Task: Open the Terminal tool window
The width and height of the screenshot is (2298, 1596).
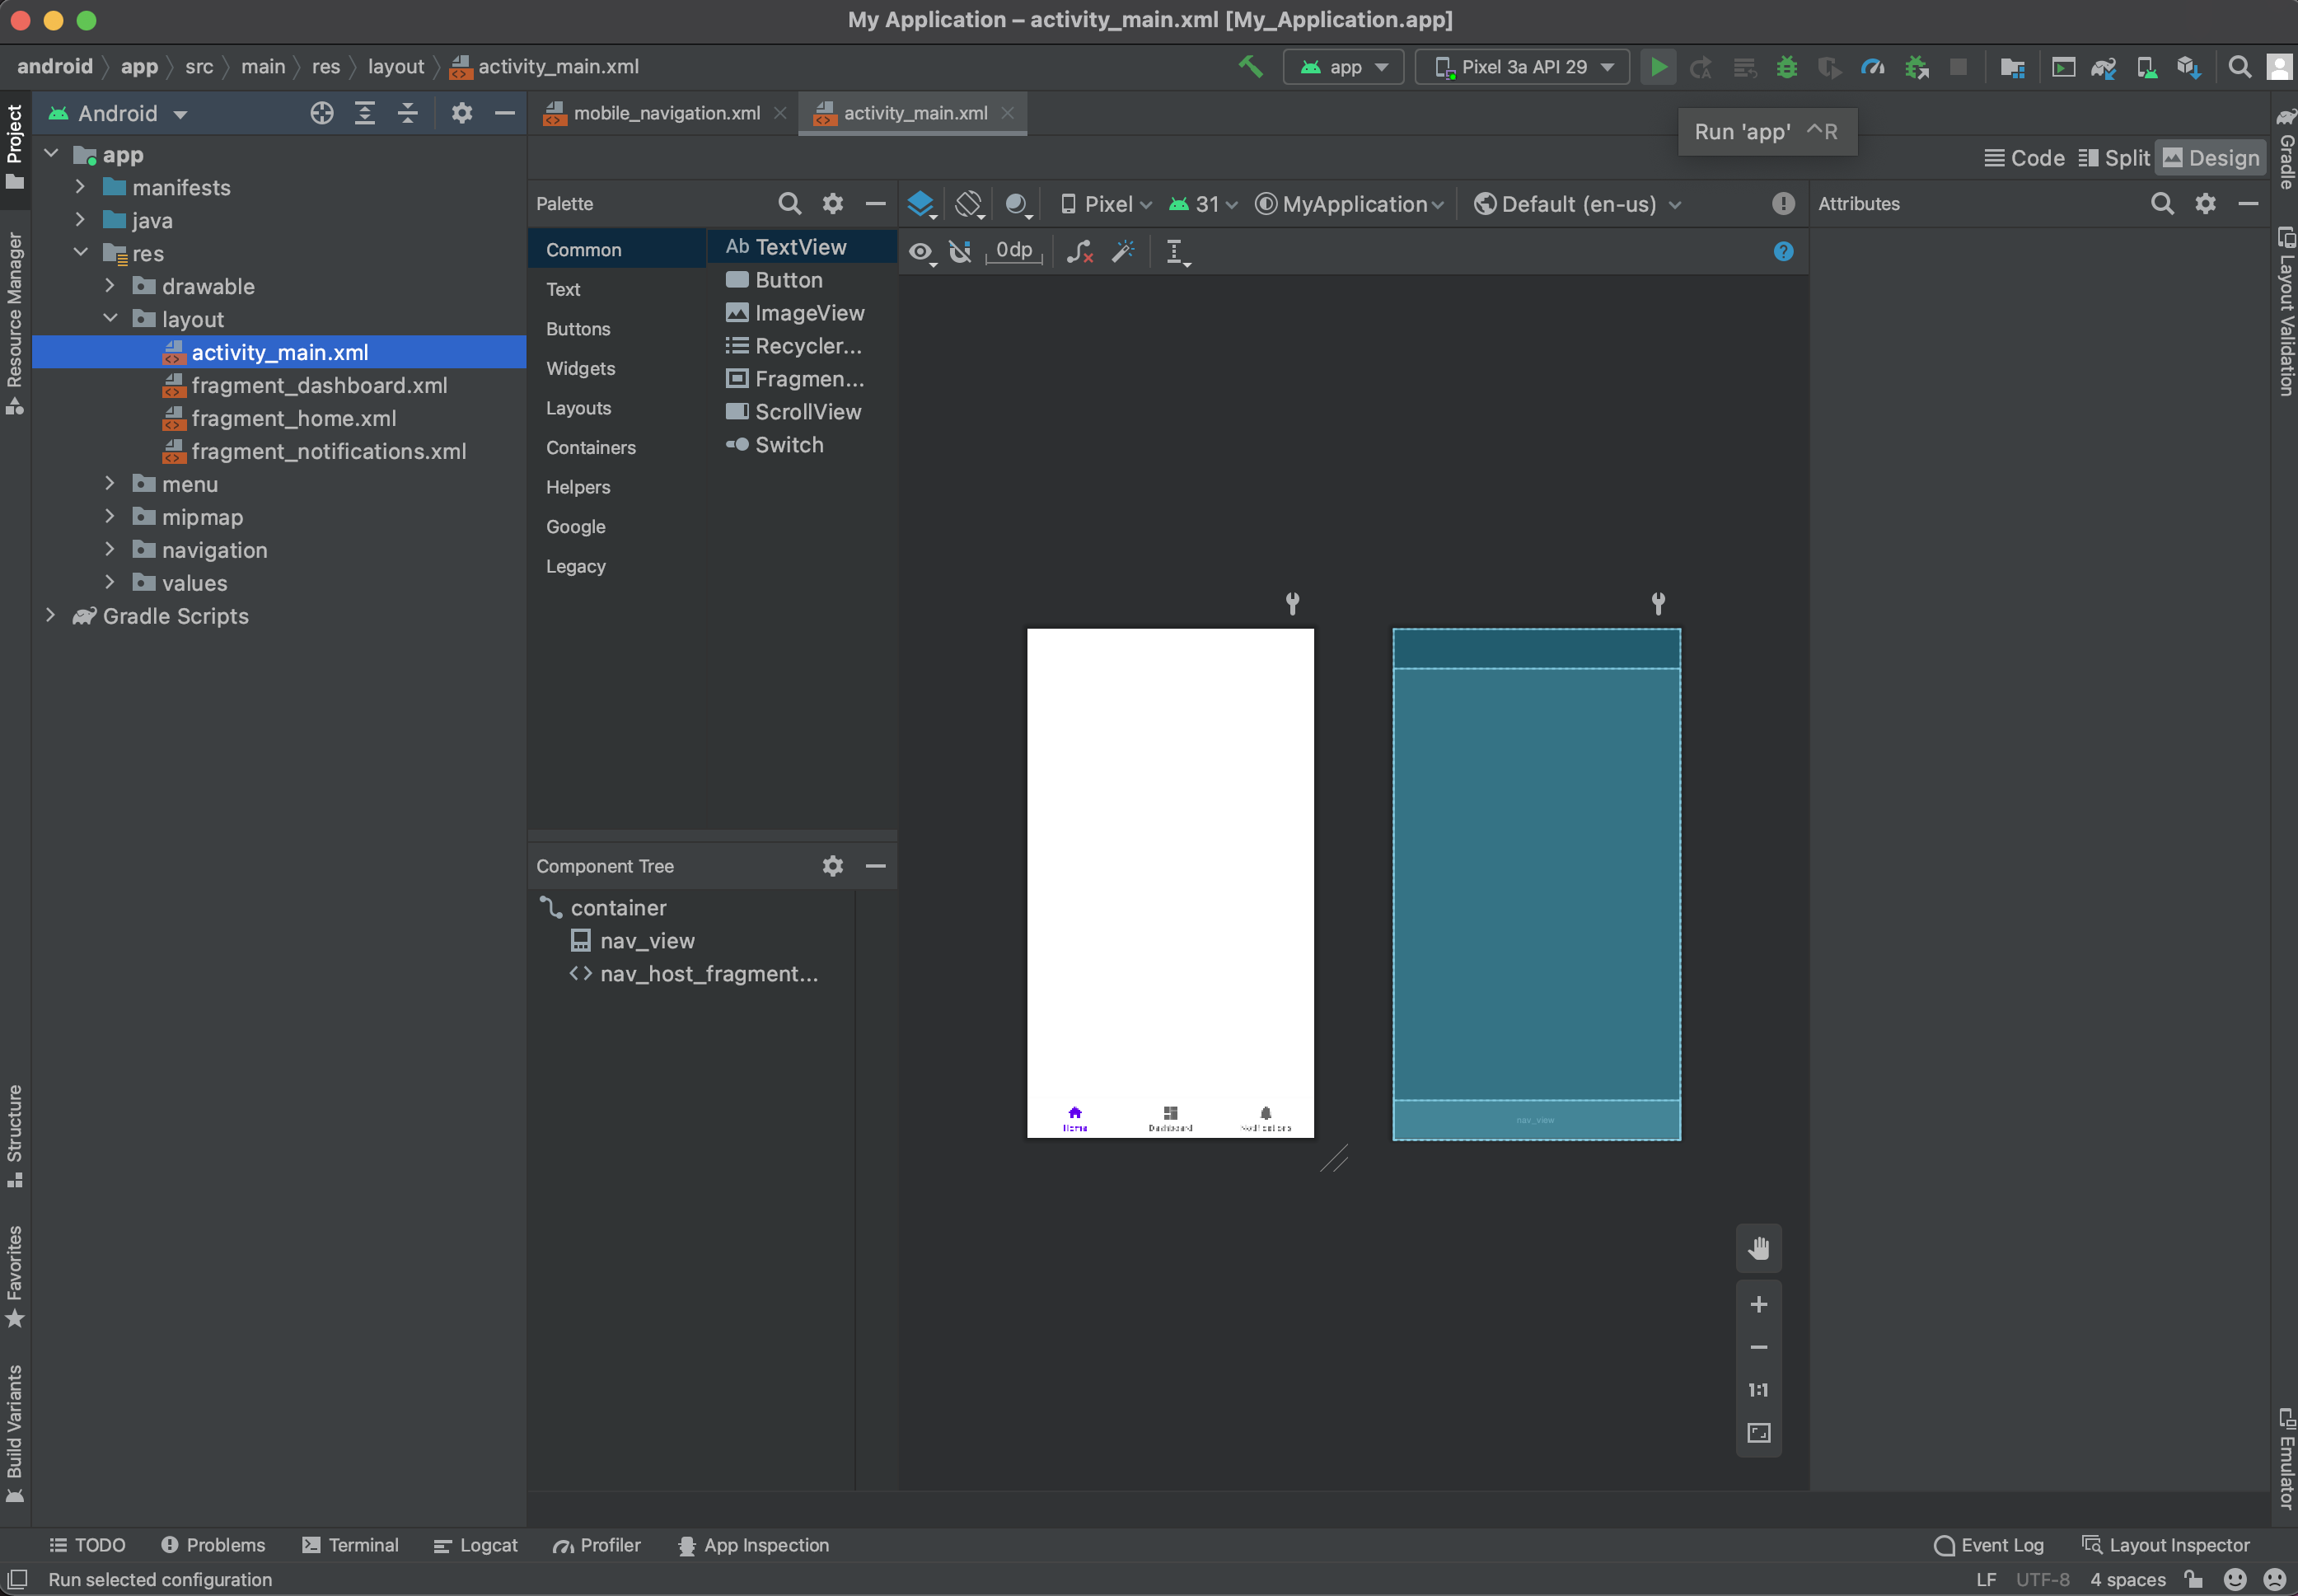Action: point(351,1545)
